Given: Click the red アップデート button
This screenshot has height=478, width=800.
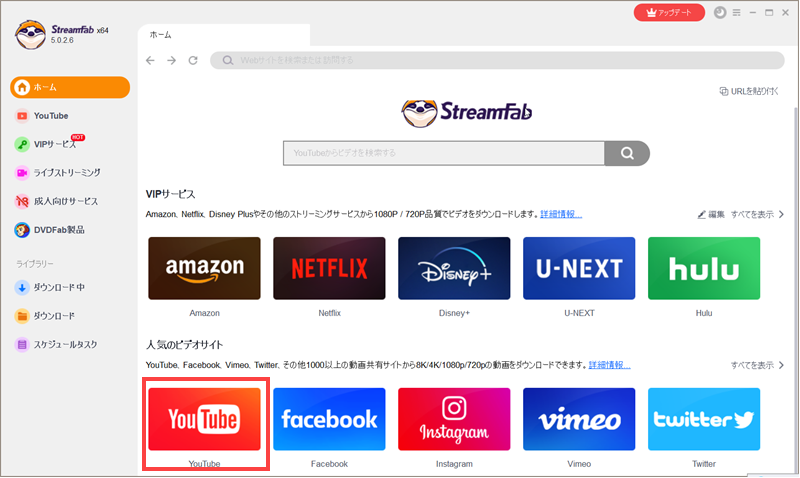Looking at the screenshot, I should [x=669, y=12].
